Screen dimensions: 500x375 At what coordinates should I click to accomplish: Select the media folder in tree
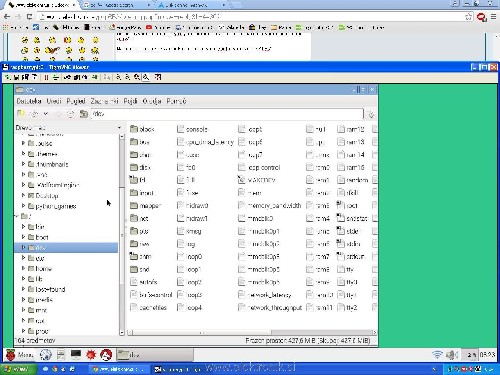tap(40, 299)
